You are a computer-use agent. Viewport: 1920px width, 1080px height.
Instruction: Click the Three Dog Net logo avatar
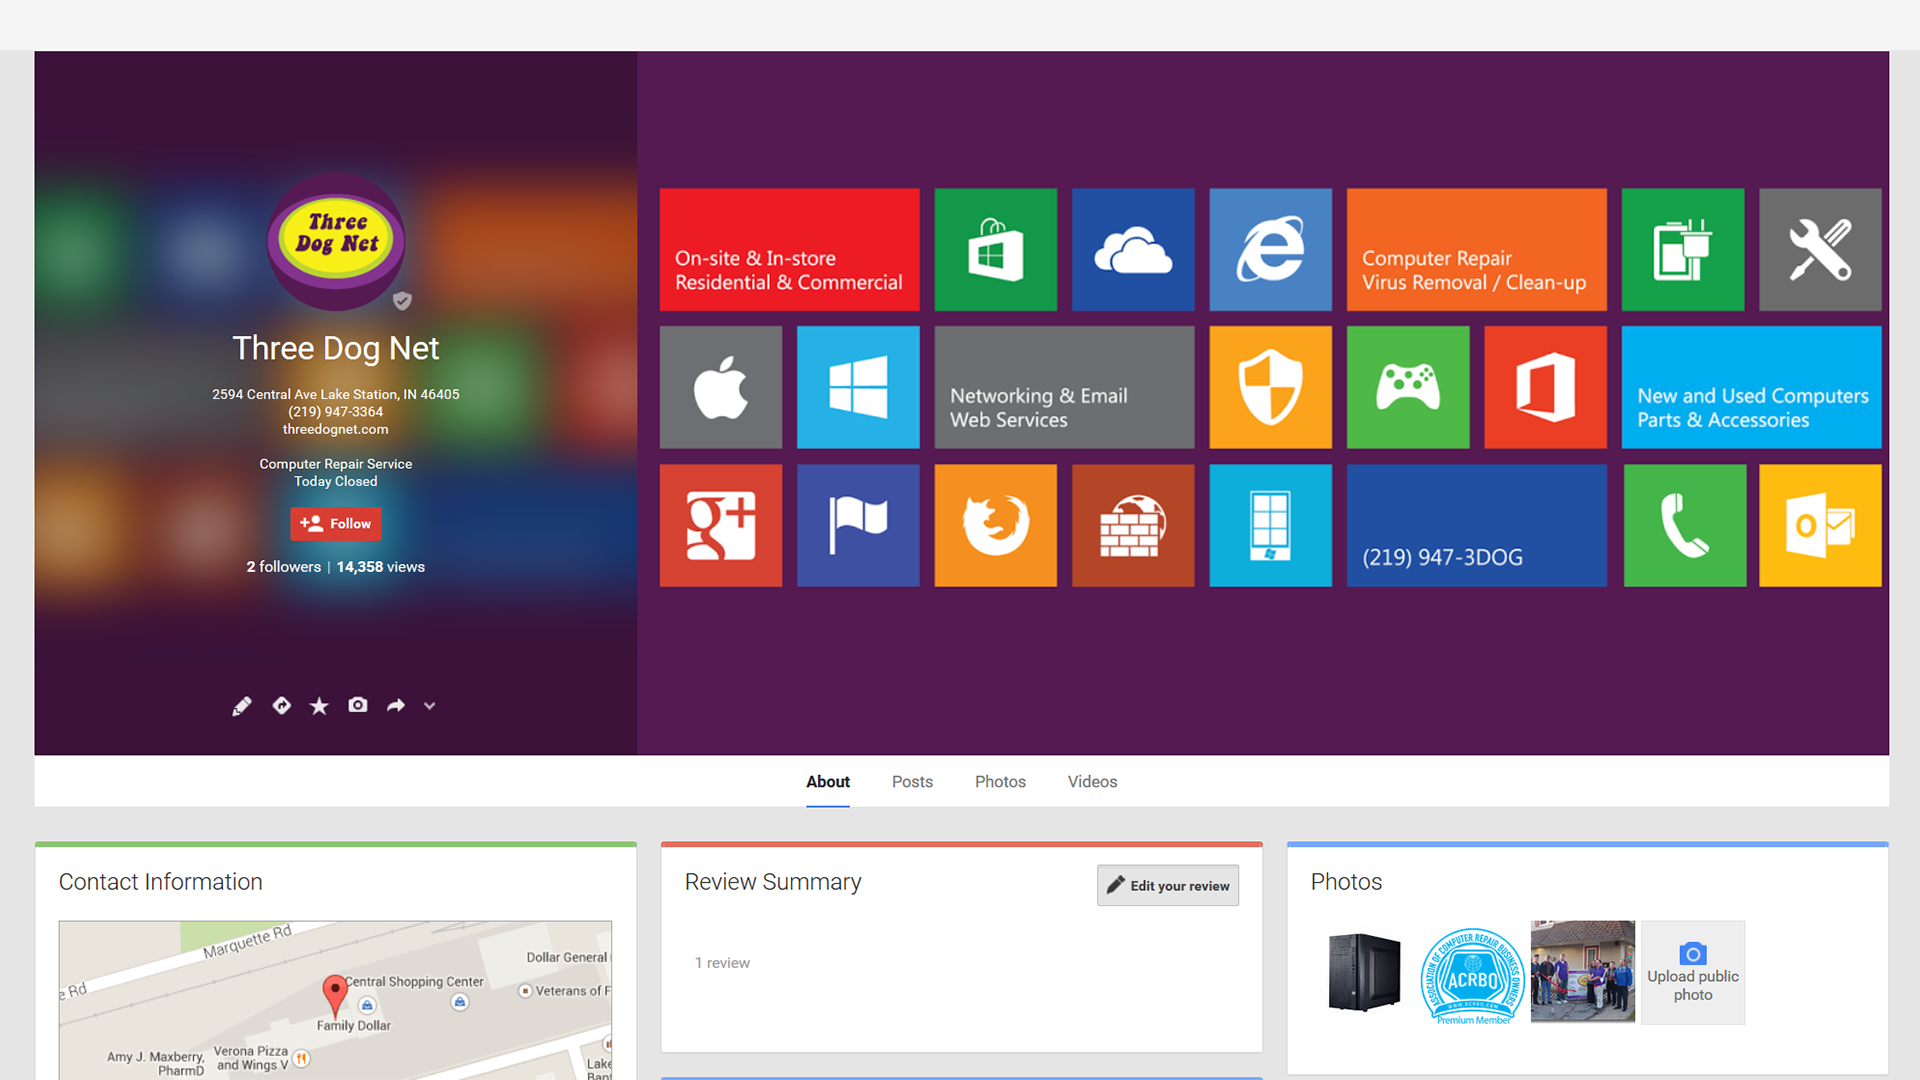[336, 241]
